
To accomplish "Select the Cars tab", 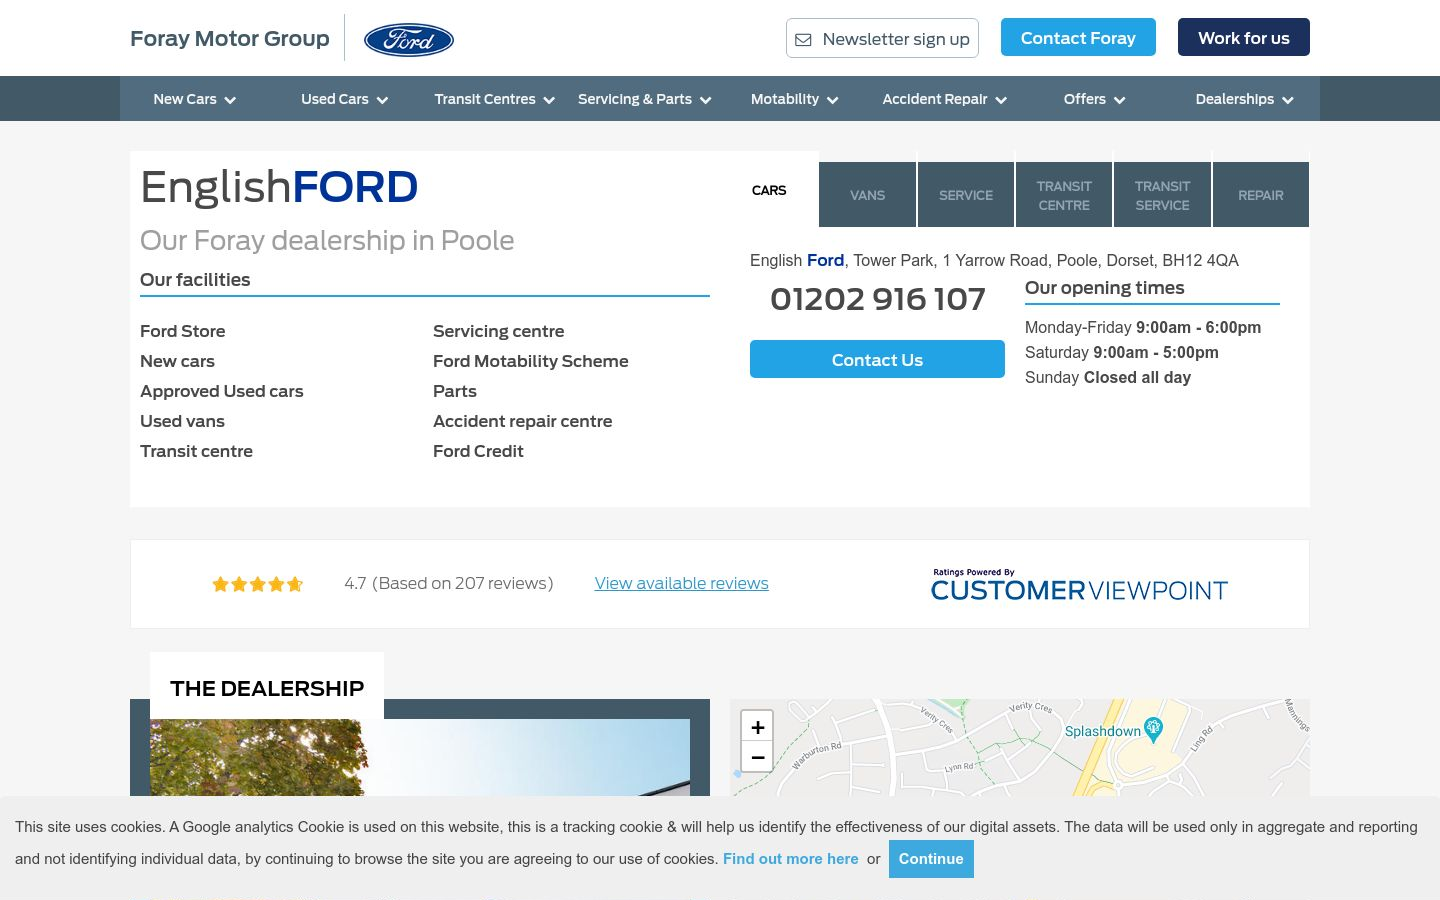I will pyautogui.click(x=769, y=190).
